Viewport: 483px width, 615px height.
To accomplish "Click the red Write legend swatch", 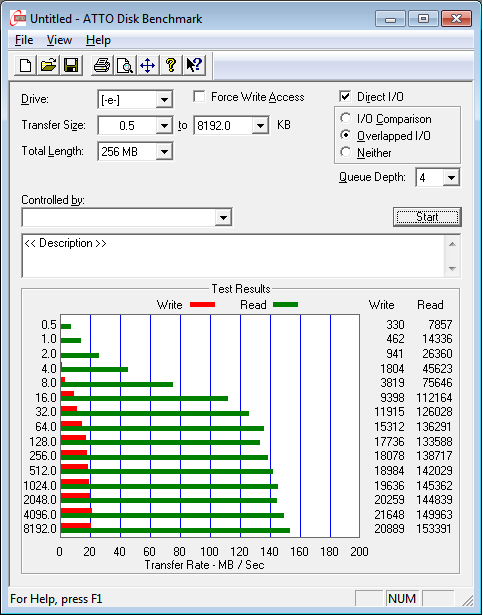I will [202, 305].
